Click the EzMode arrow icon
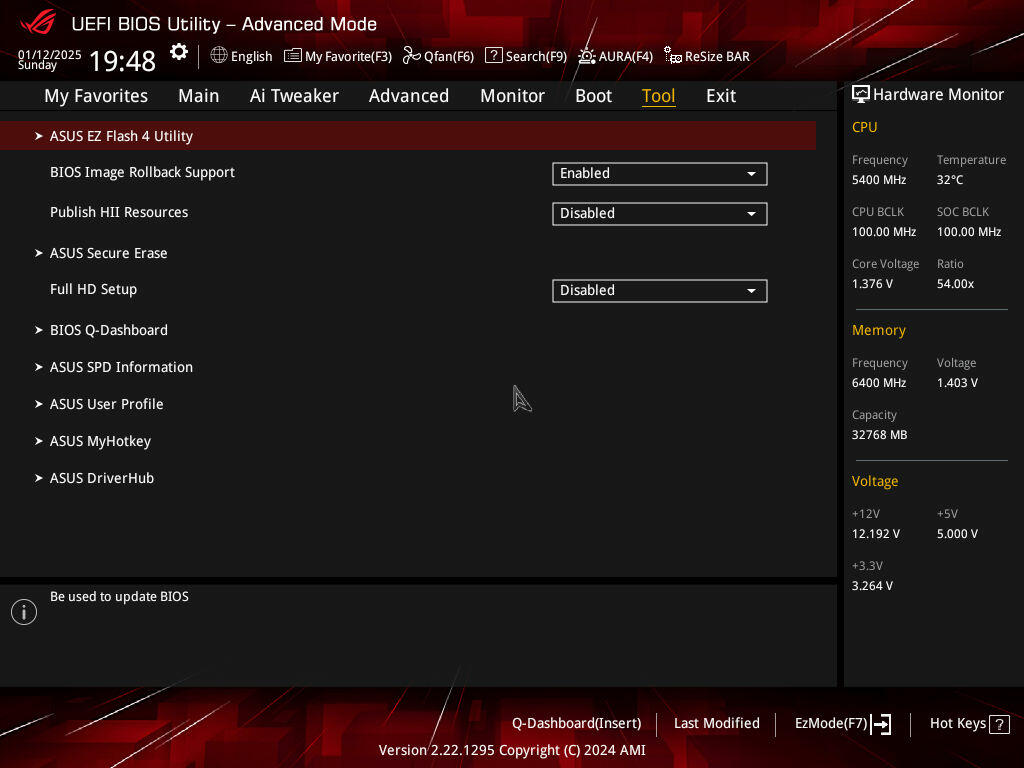The image size is (1024, 768). [881, 724]
